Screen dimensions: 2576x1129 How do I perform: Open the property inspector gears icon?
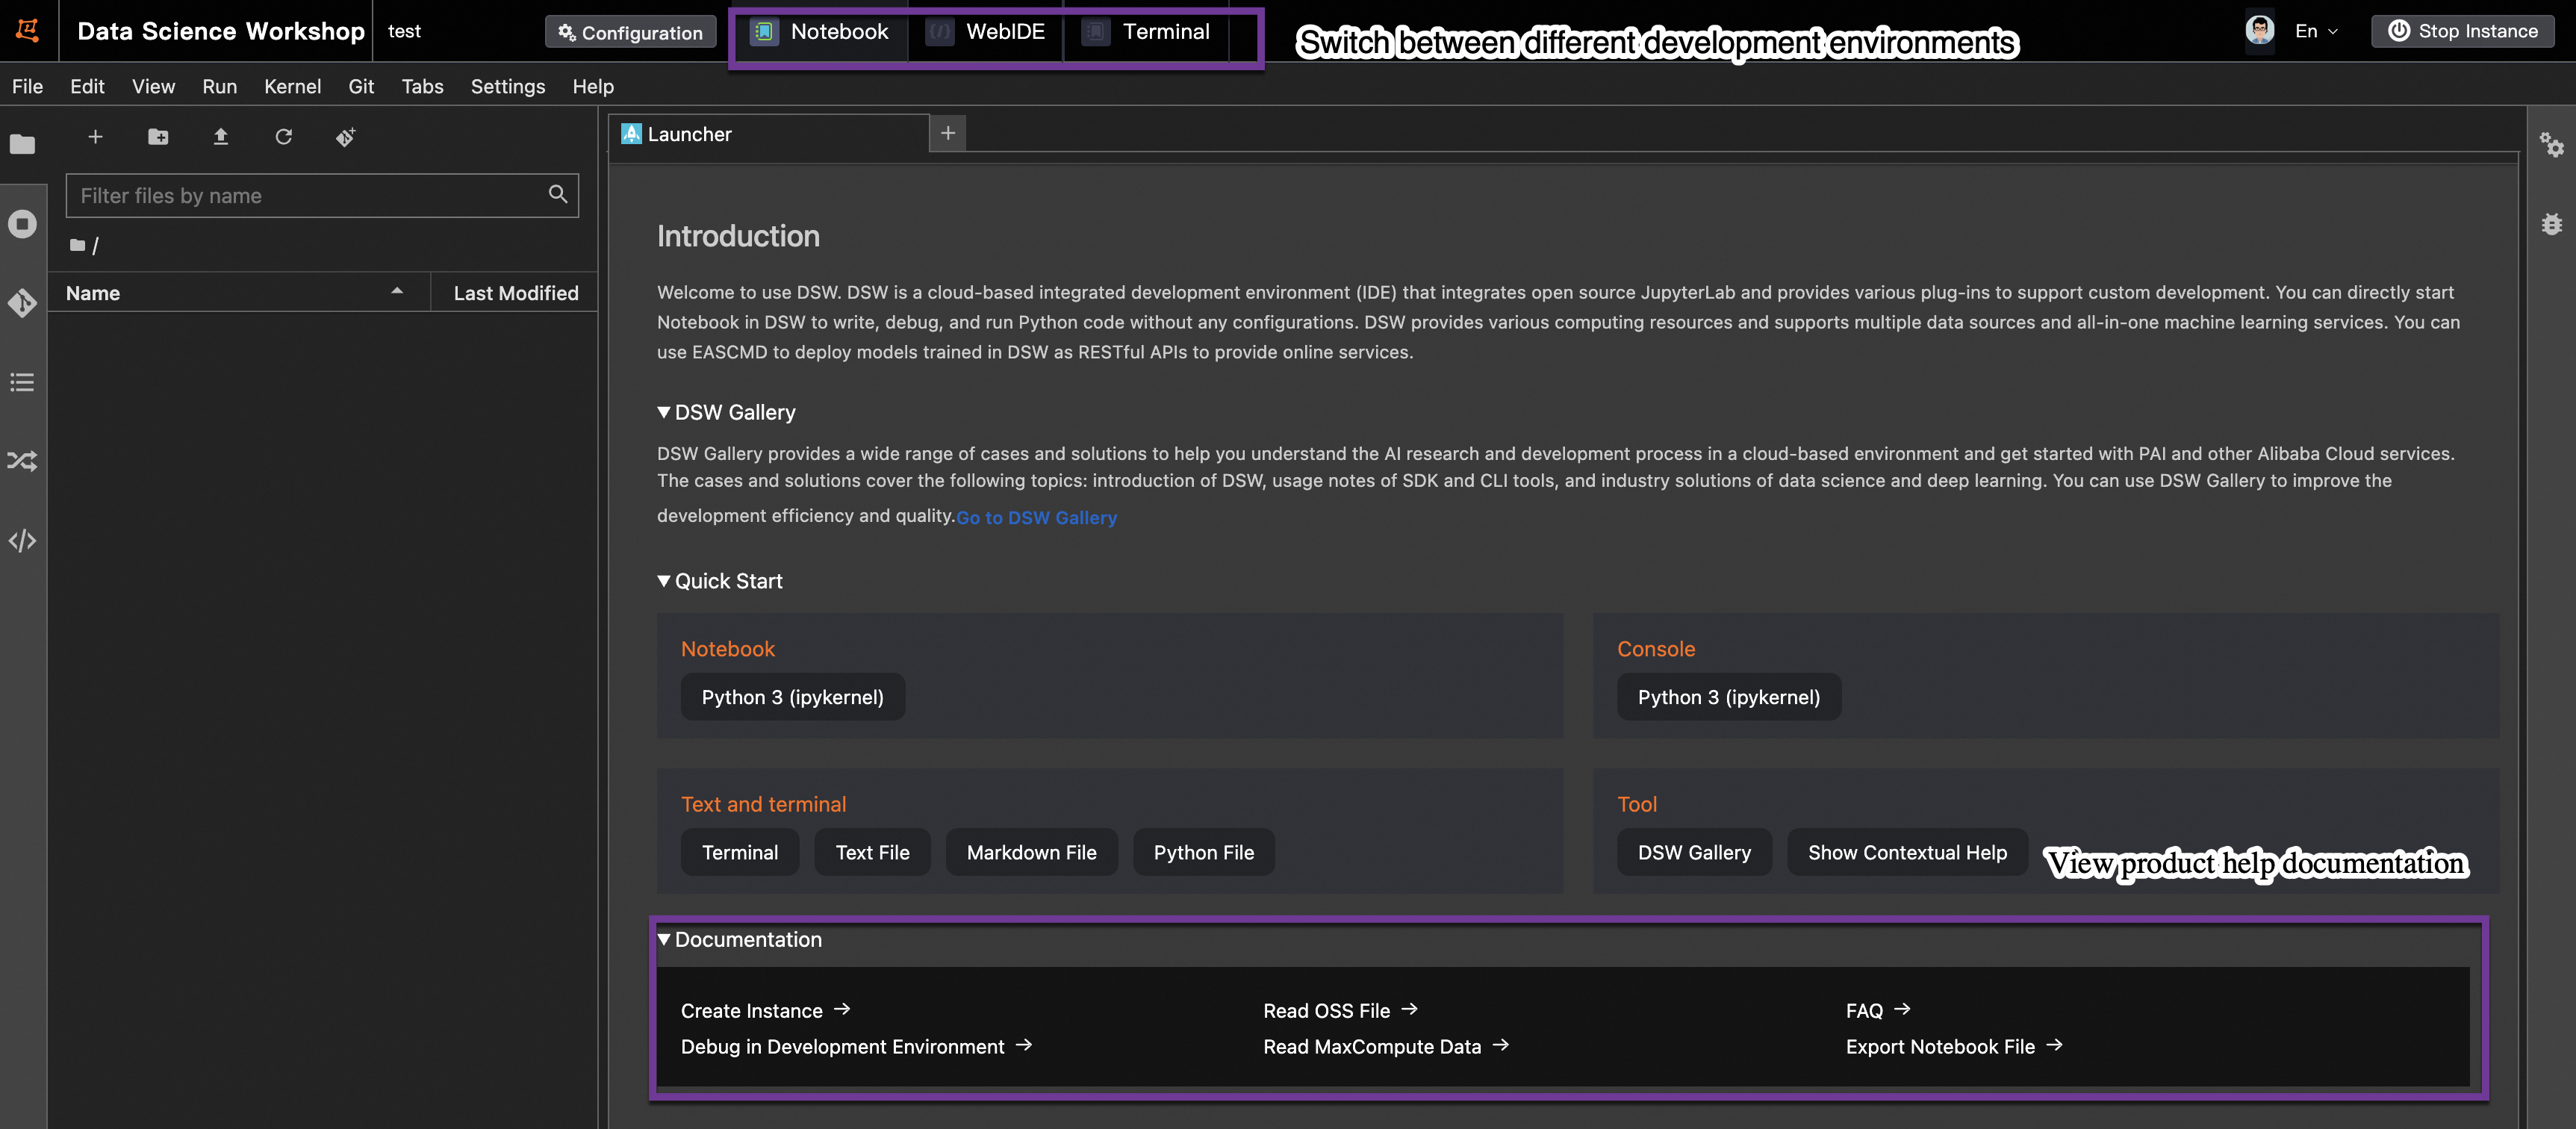[2551, 145]
